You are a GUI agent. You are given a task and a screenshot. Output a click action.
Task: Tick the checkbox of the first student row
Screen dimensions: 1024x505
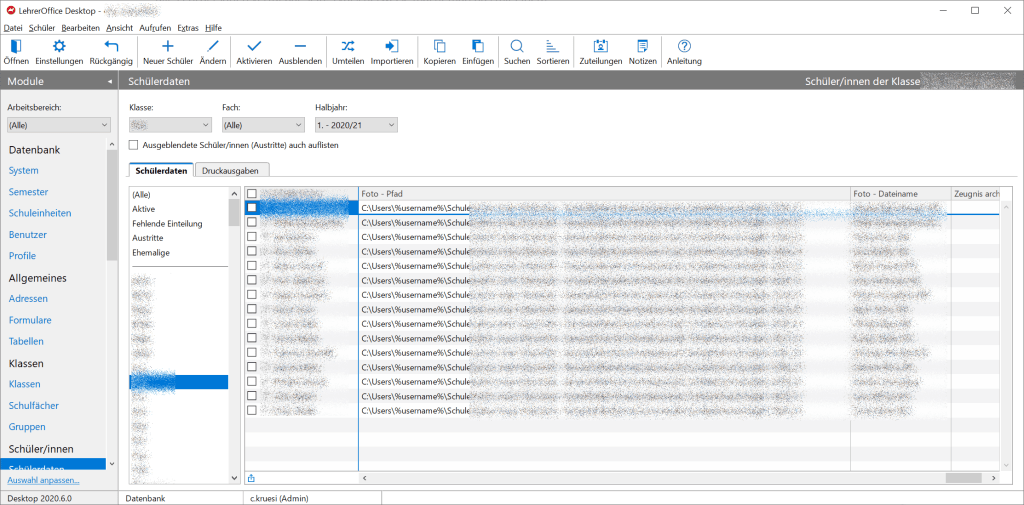(x=252, y=208)
